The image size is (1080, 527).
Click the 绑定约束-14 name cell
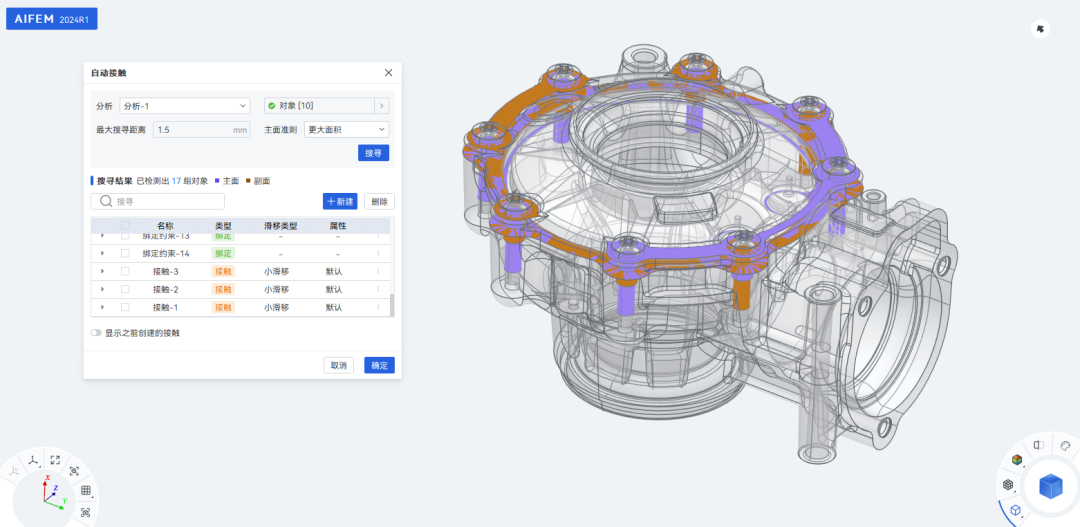pos(166,254)
